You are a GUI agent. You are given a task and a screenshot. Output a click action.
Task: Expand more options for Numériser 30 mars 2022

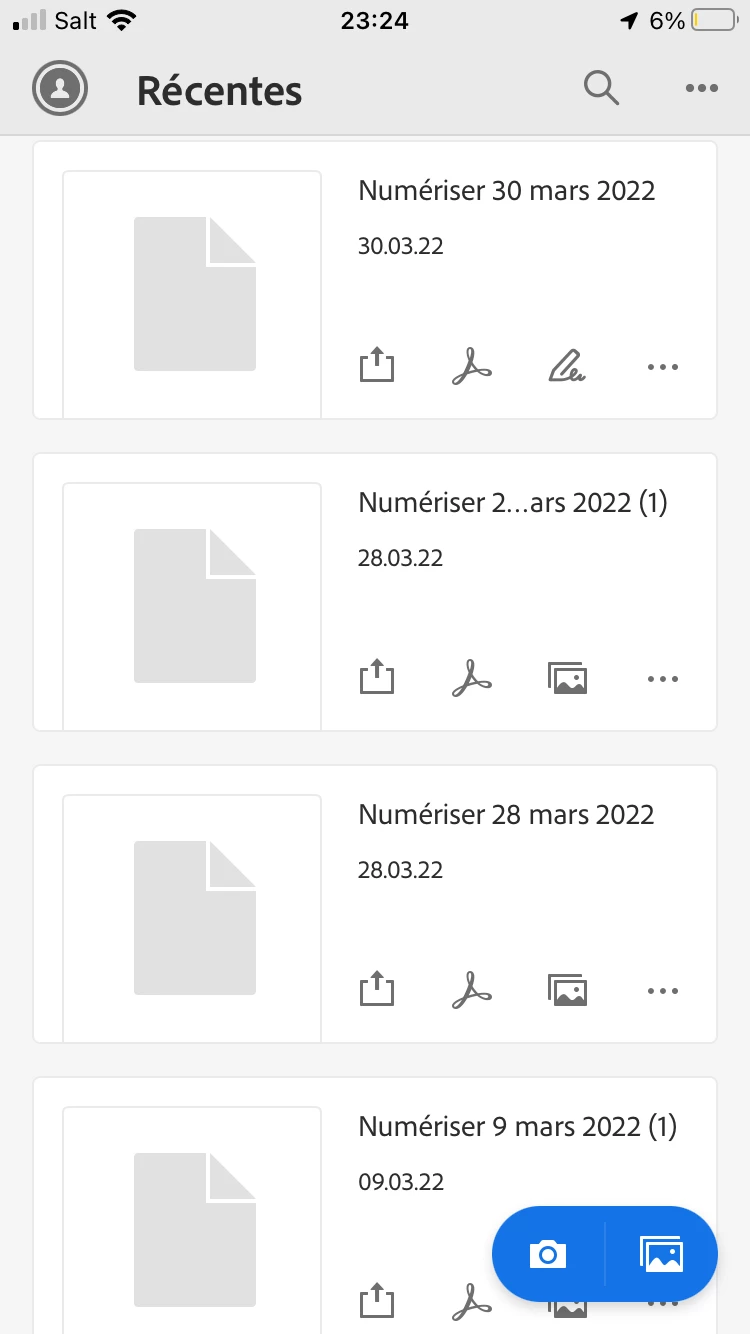point(663,367)
